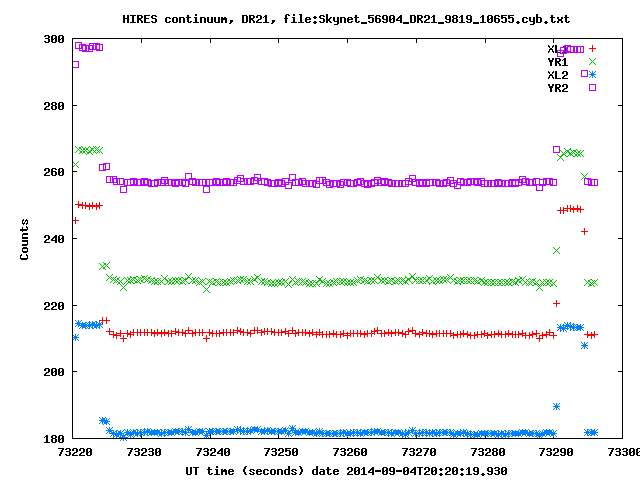Click the Counts y-axis label
This screenshot has height=480, width=640.
24,239
